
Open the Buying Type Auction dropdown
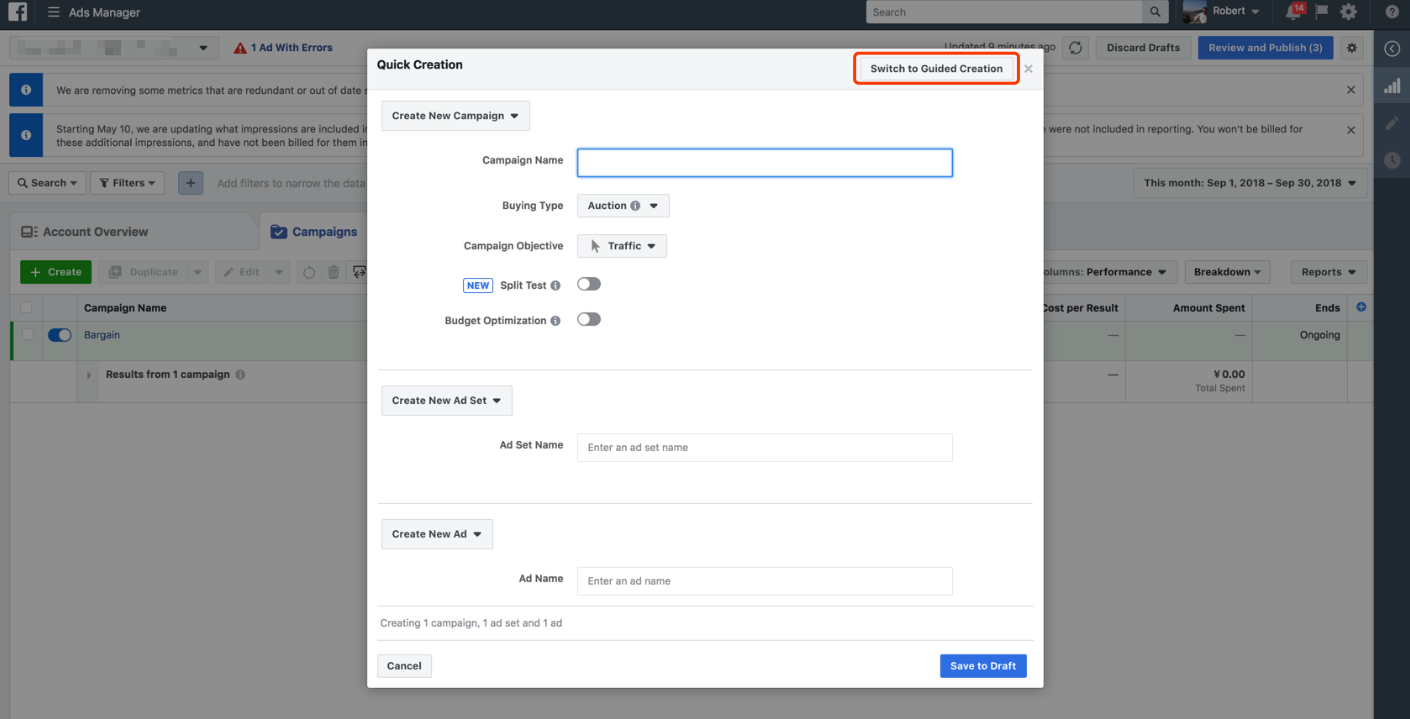(x=623, y=206)
